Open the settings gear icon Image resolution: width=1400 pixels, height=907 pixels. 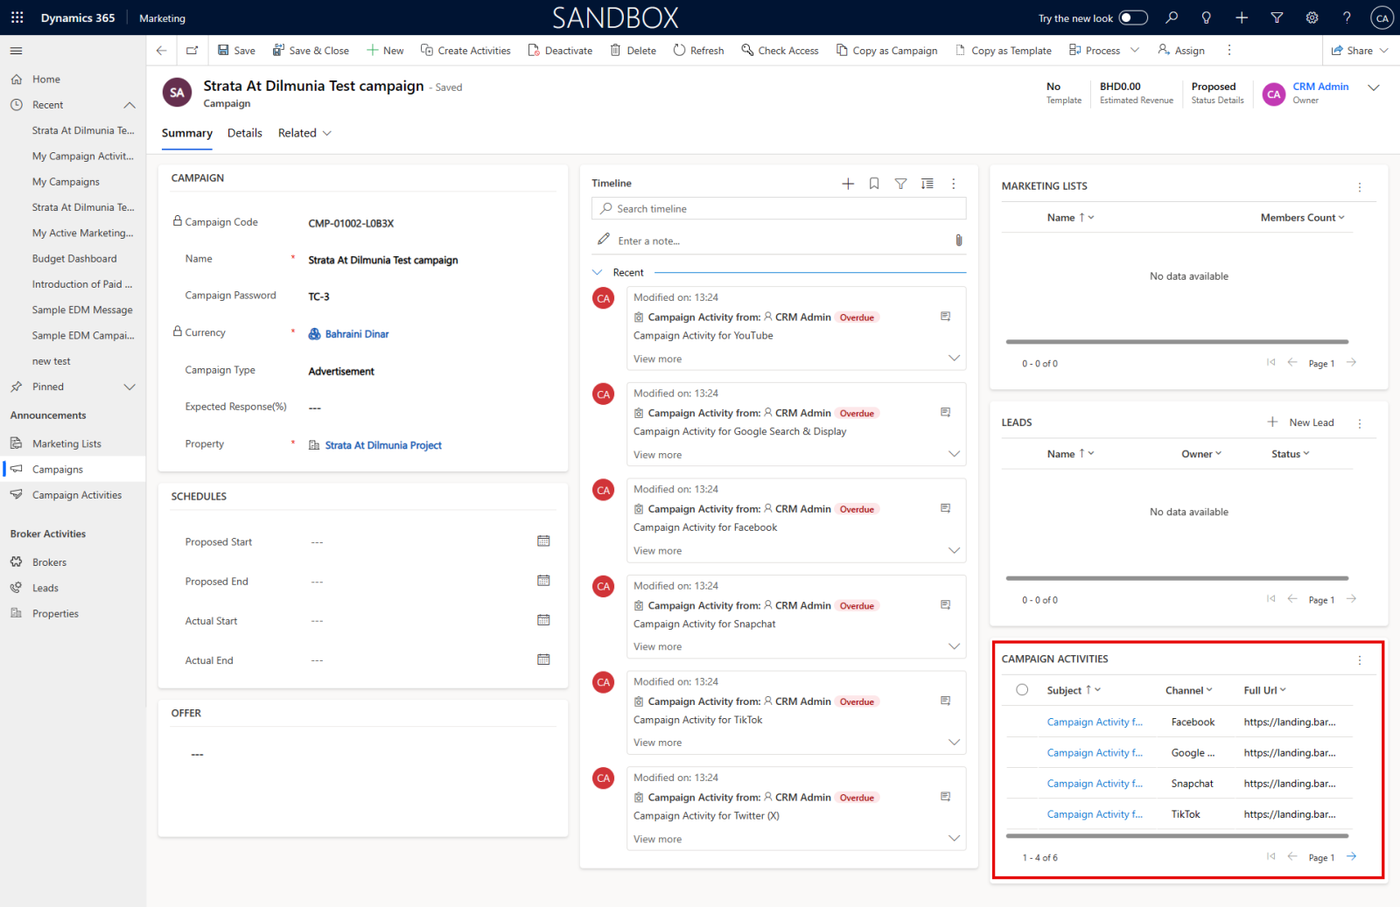pos(1312,18)
